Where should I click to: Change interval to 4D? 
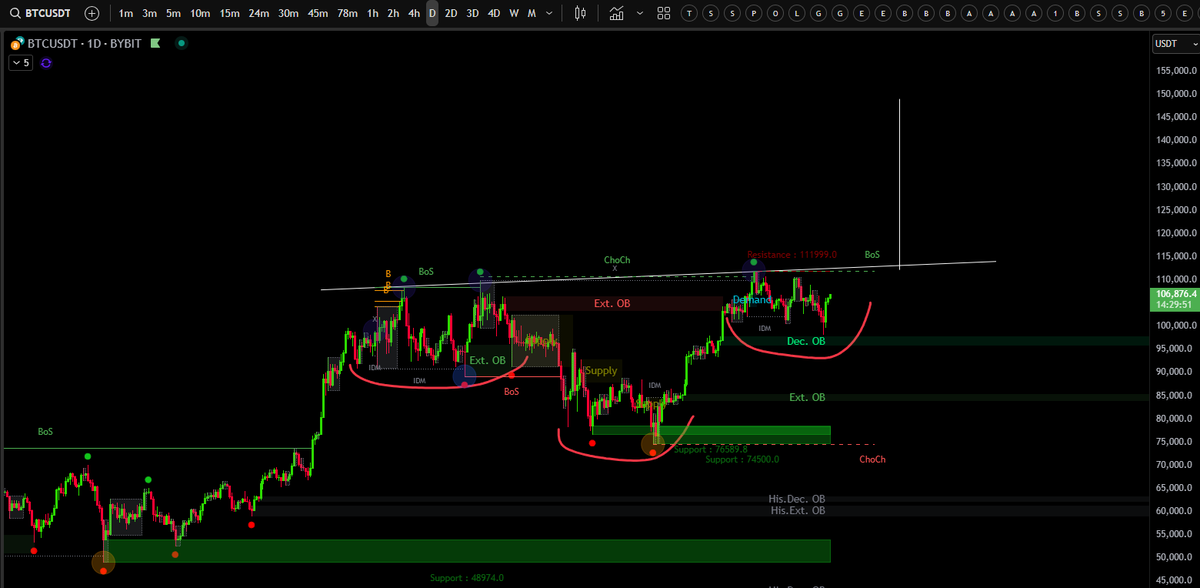(x=494, y=13)
